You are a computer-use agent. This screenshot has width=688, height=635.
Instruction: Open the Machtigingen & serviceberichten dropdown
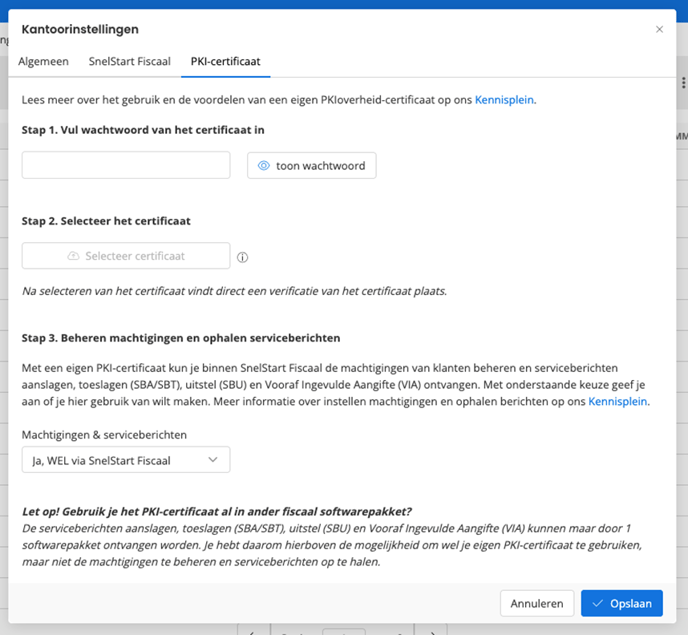pyautogui.click(x=126, y=460)
